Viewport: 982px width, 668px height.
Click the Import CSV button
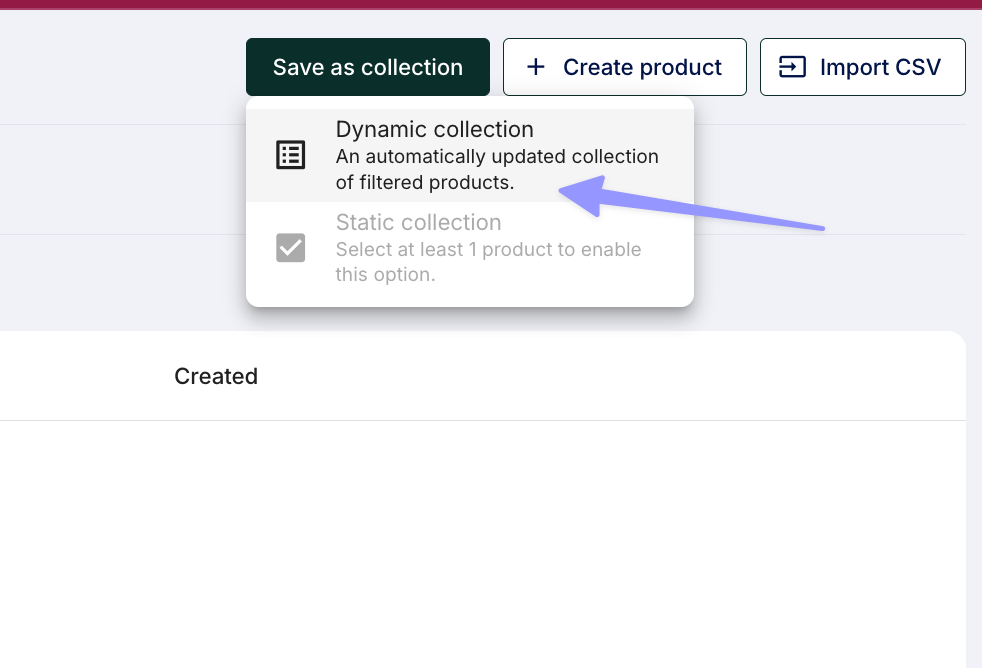pyautogui.click(x=862, y=67)
